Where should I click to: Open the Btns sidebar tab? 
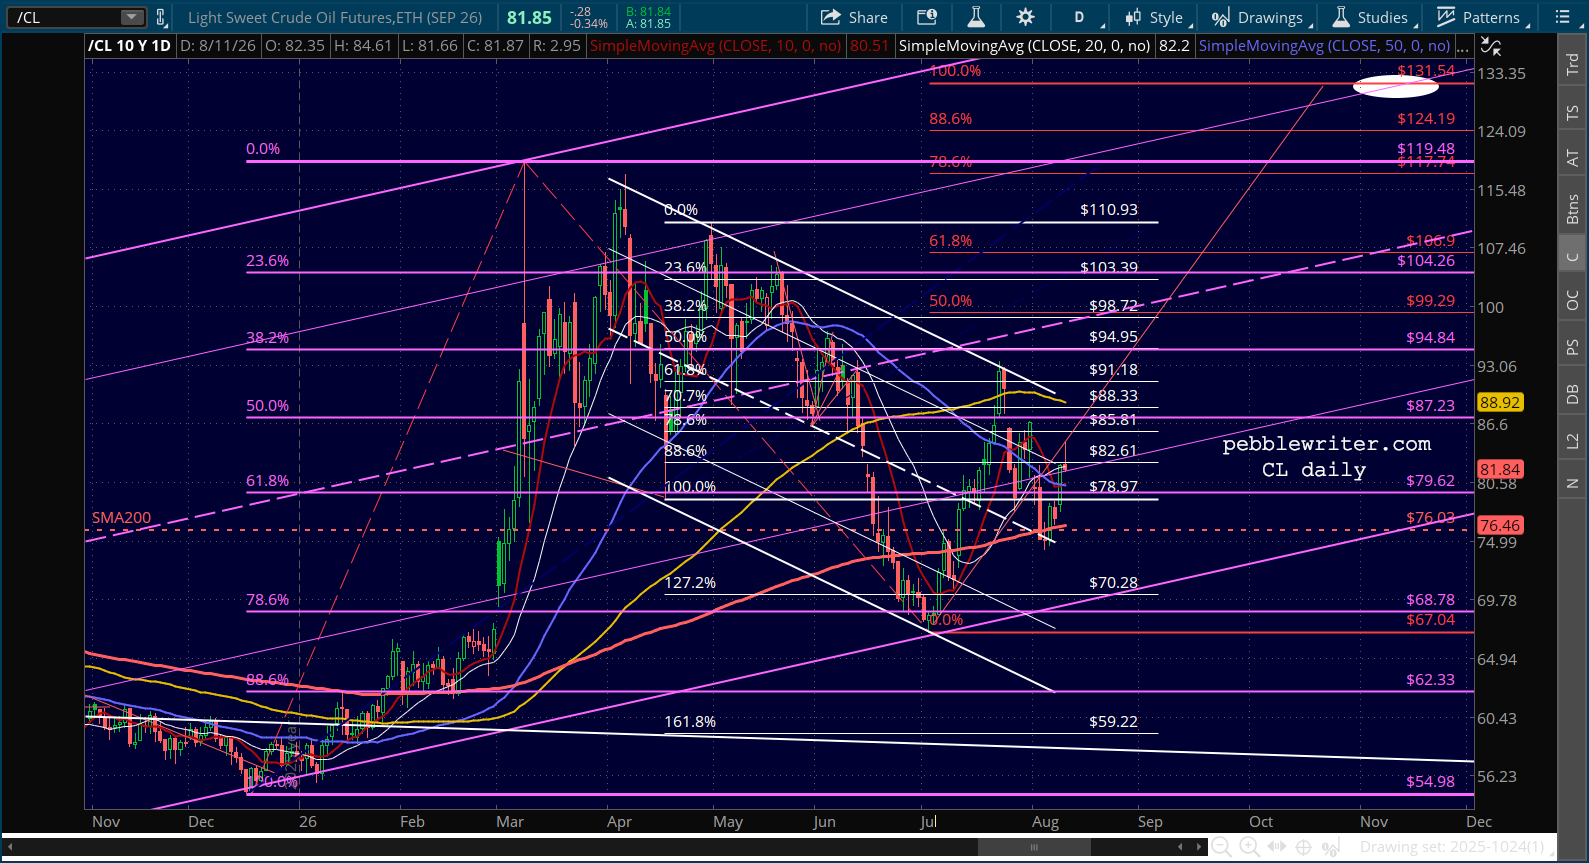pyautogui.click(x=1572, y=209)
